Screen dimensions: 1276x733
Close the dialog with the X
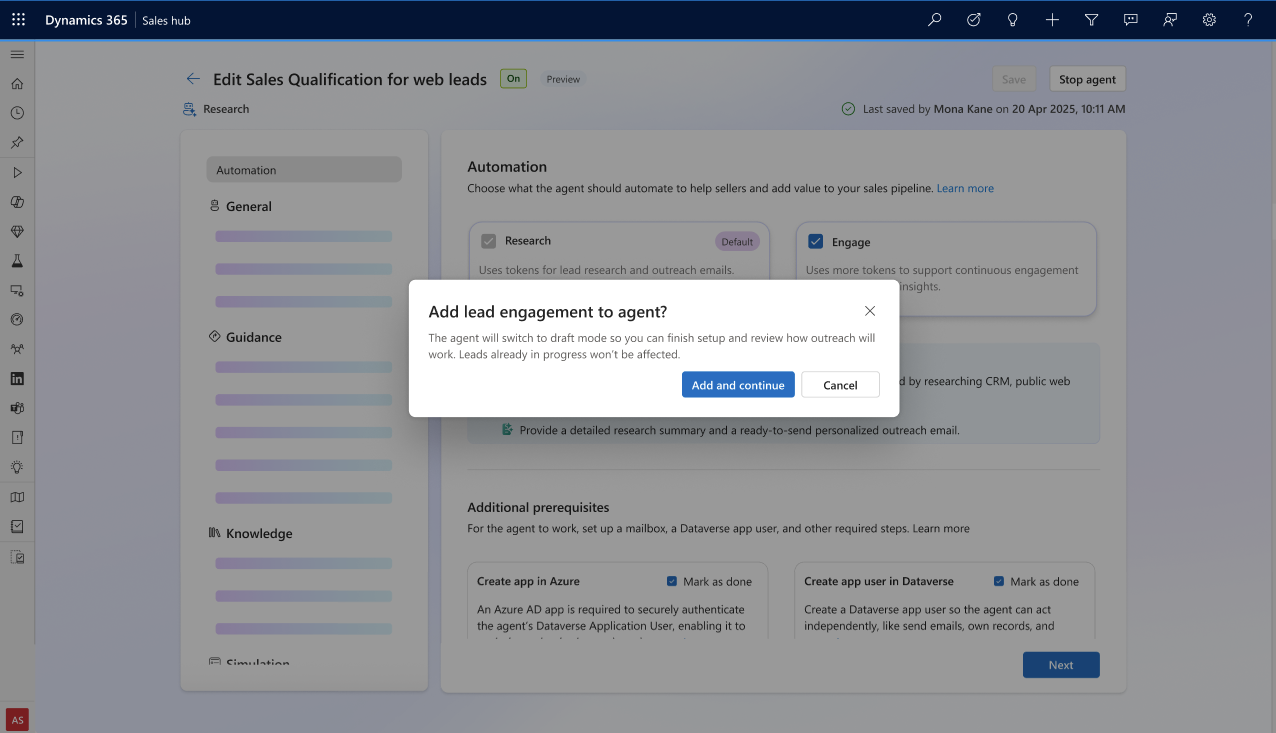point(870,311)
